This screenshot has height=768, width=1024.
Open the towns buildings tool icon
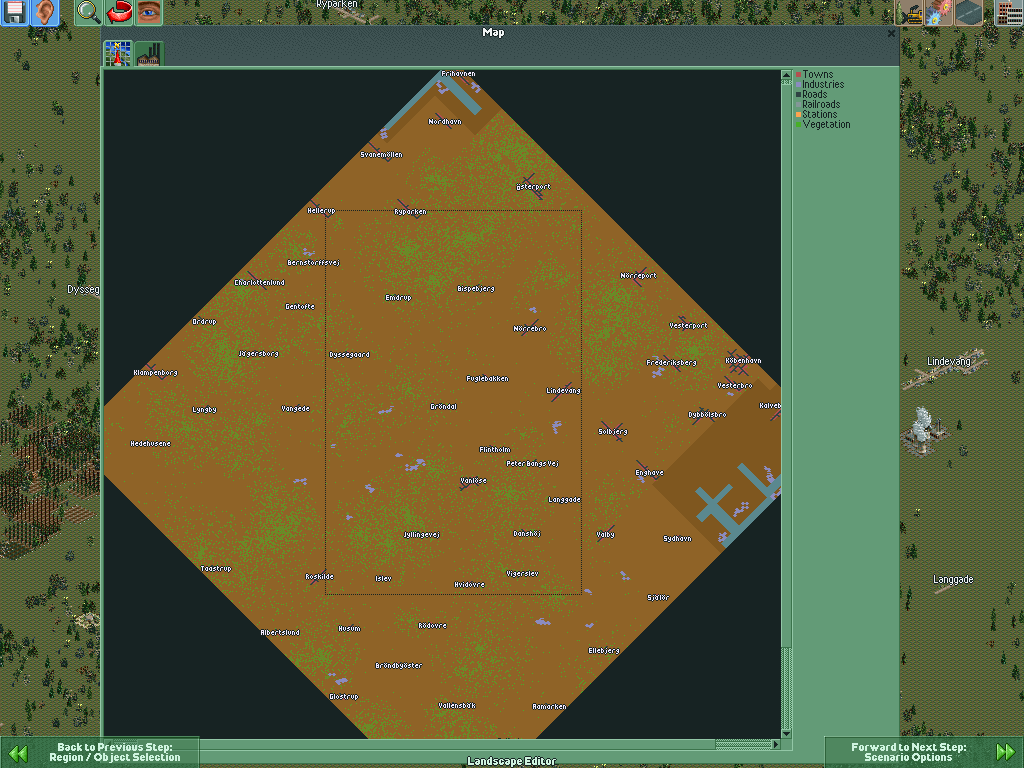(x=1009, y=12)
